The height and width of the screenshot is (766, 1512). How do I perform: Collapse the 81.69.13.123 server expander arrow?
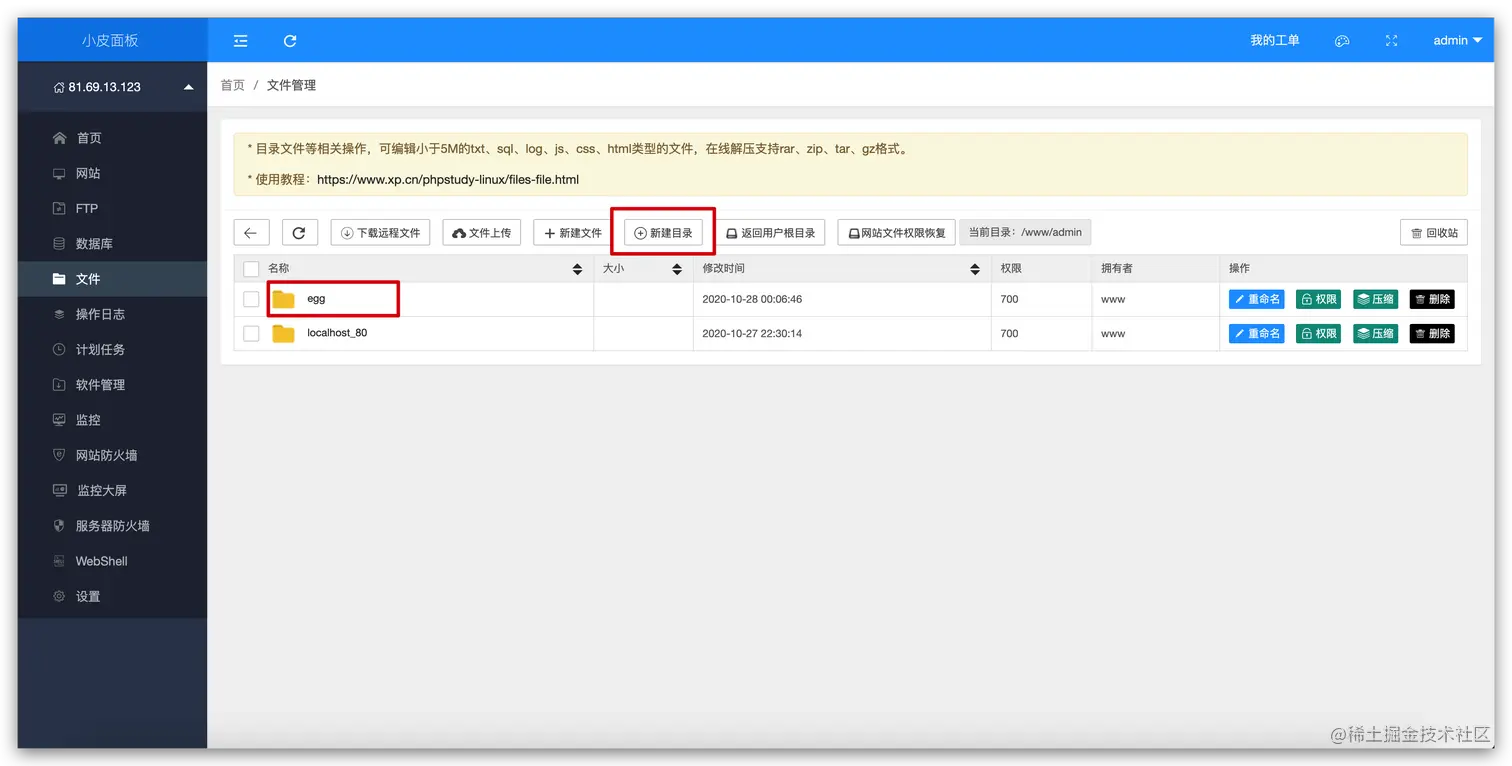click(188, 88)
